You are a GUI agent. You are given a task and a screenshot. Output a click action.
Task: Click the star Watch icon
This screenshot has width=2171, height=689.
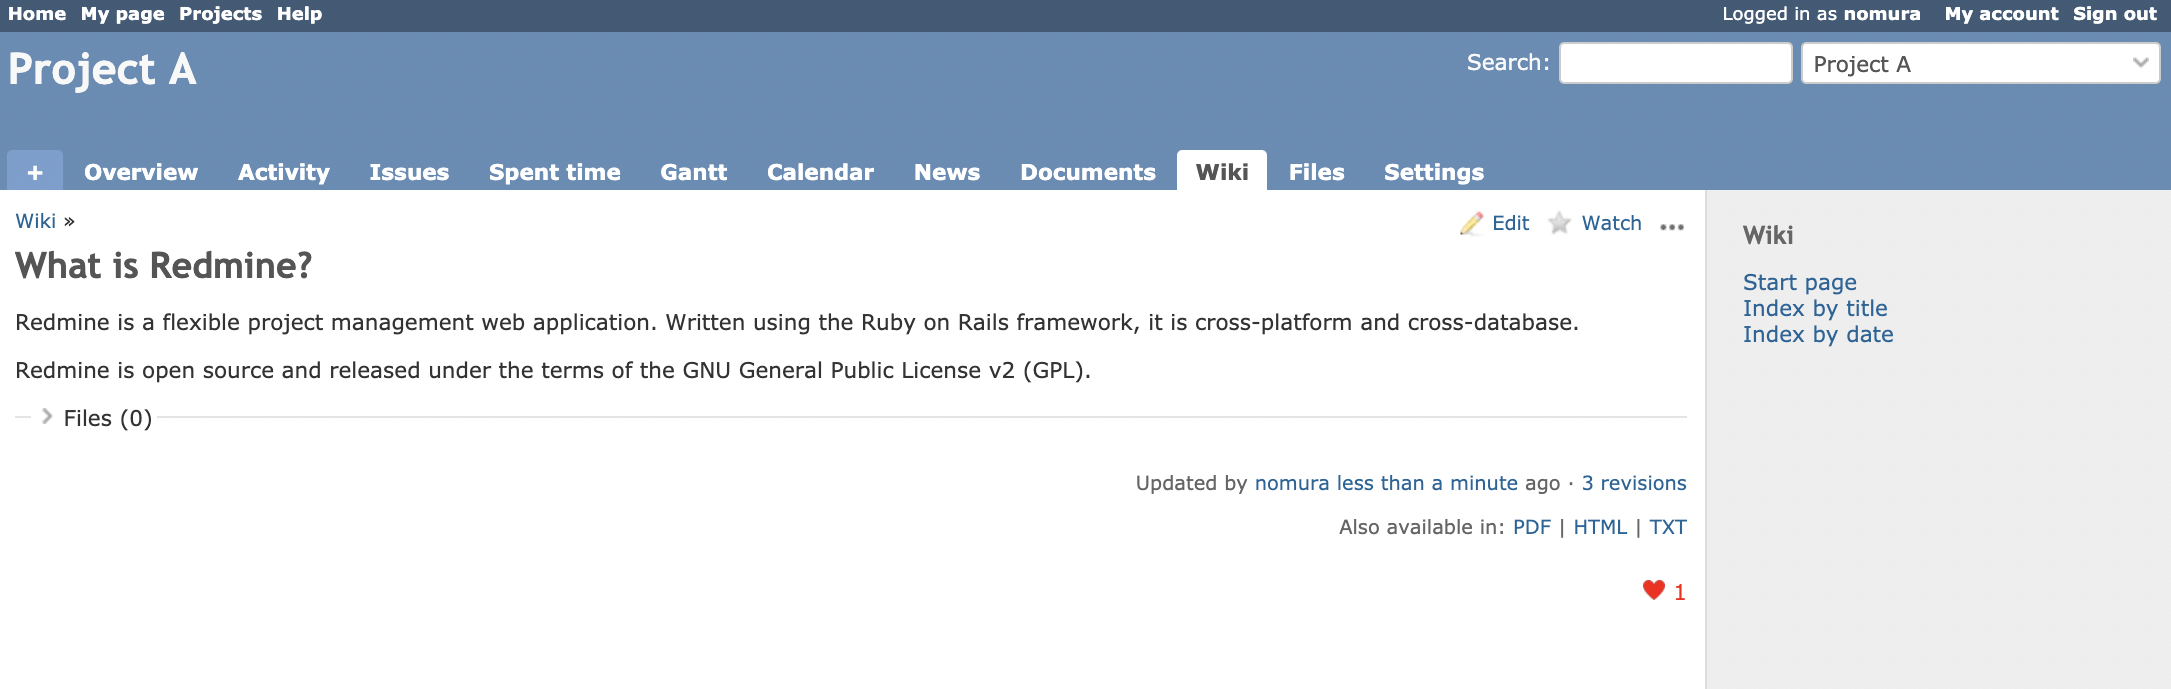click(x=1559, y=223)
